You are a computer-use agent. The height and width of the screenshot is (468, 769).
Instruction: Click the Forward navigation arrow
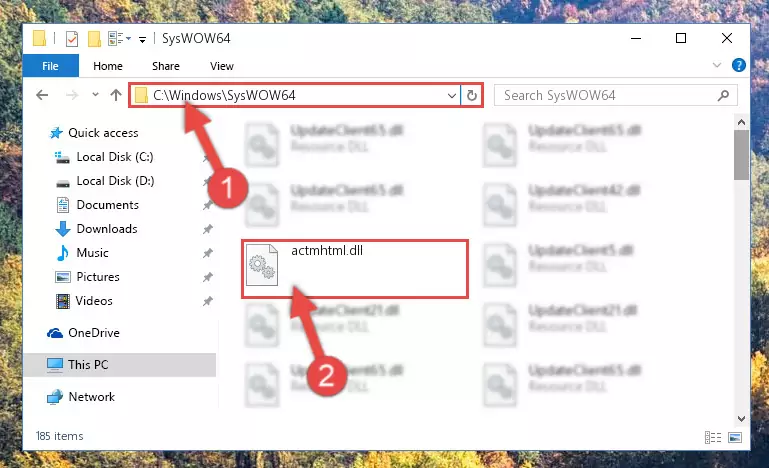[72, 95]
